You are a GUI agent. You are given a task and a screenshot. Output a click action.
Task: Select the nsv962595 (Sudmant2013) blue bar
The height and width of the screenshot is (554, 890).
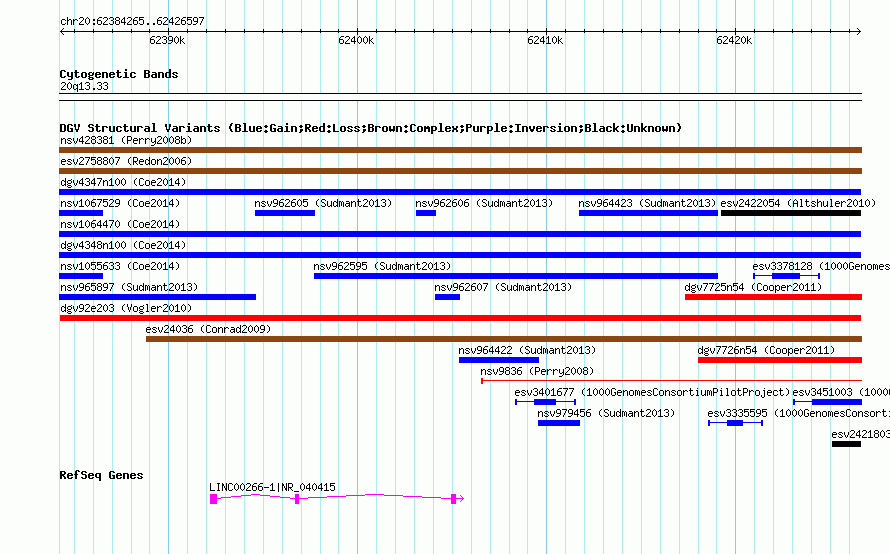point(516,276)
